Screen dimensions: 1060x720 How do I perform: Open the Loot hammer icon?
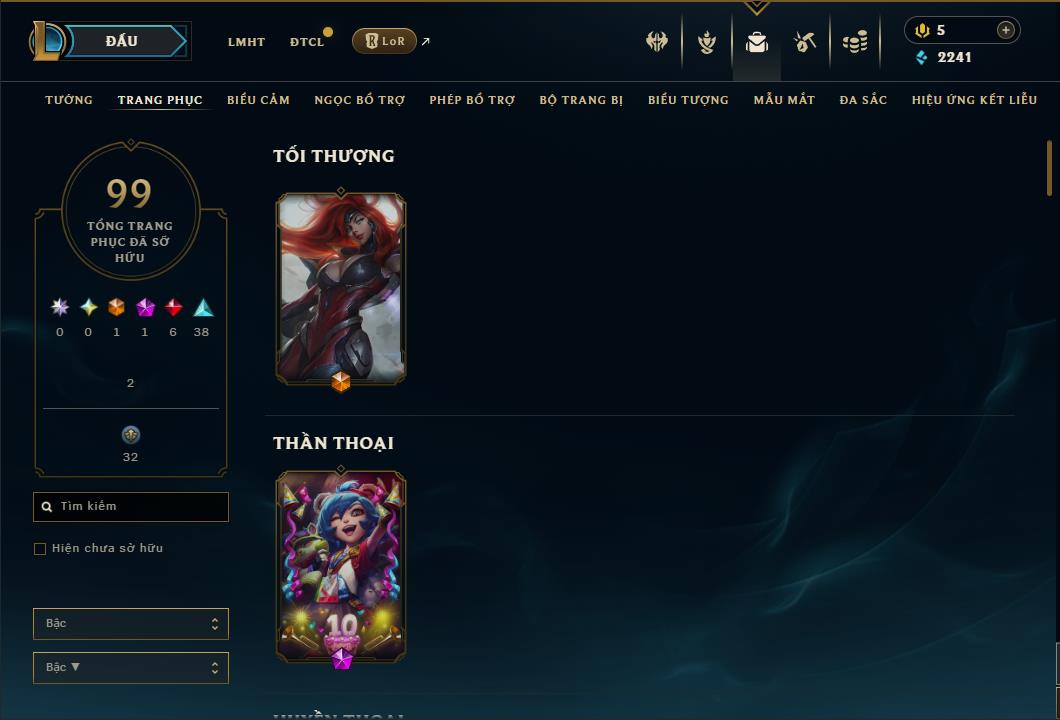click(x=804, y=43)
